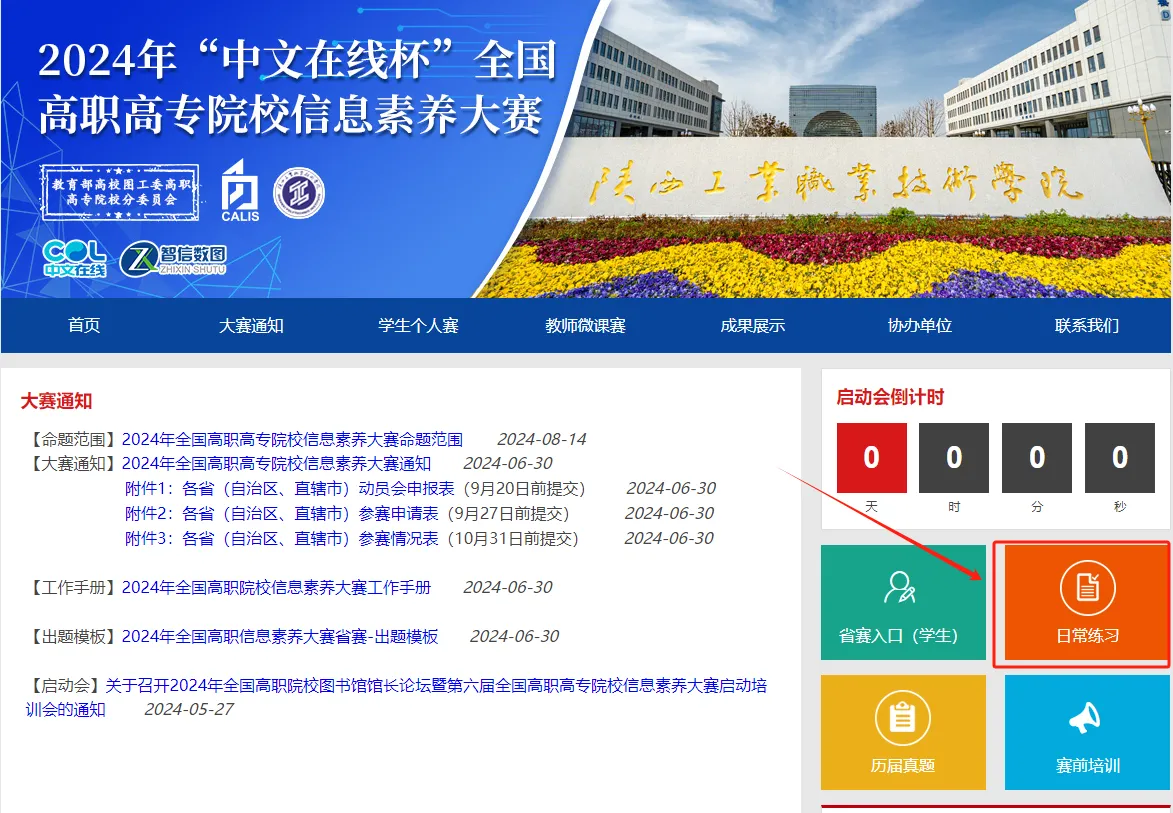Click the round purple school emblem
This screenshot has width=1173, height=813.
pyautogui.click(x=299, y=192)
